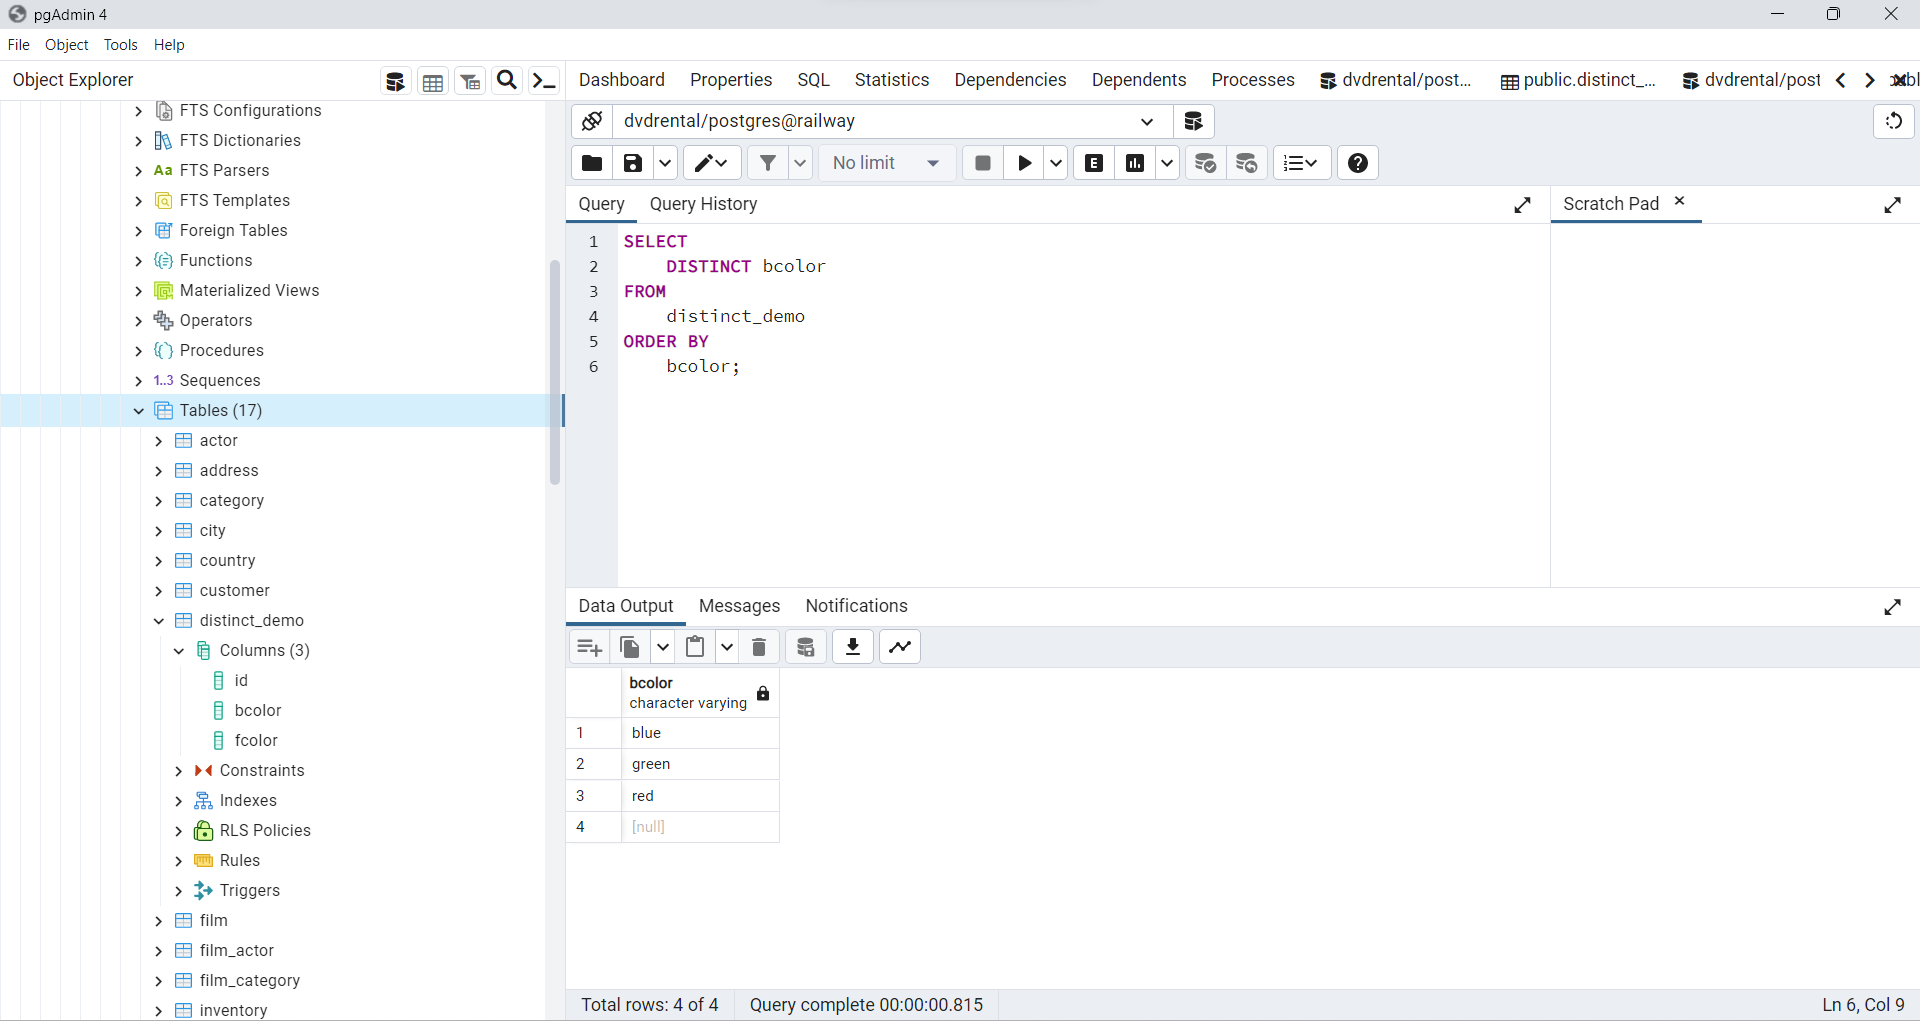Open the Search Objects magnifier icon
Screen dimensions: 1920x1021
[507, 81]
